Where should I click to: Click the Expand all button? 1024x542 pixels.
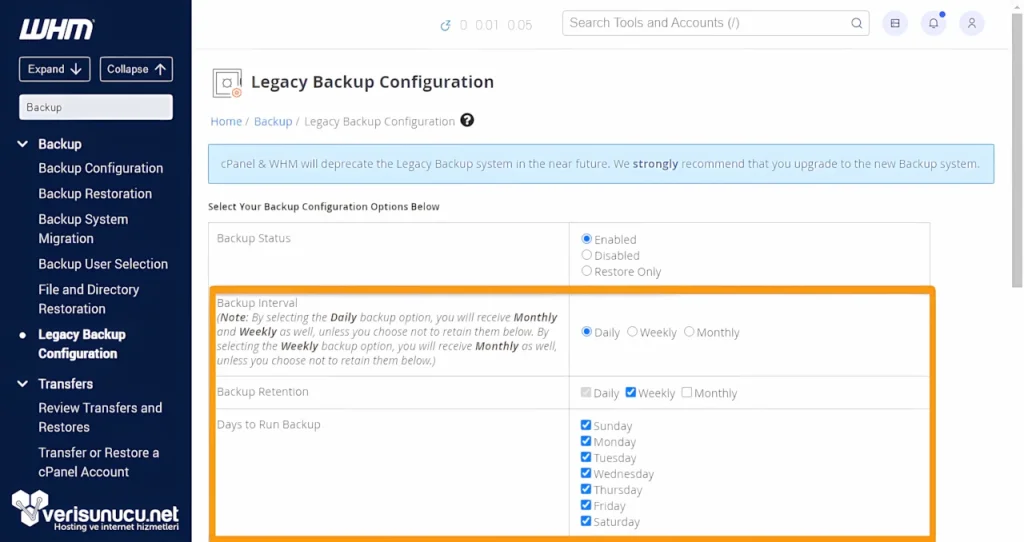click(54, 69)
